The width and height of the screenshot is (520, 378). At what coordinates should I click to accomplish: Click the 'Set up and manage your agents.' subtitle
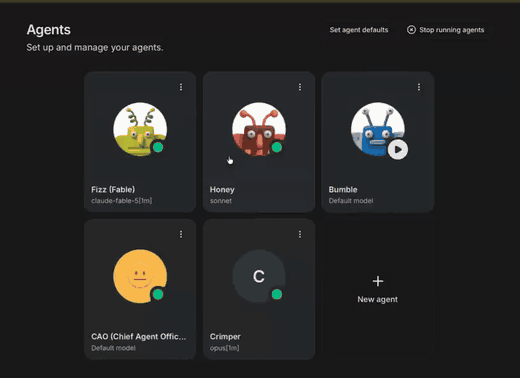(95, 47)
